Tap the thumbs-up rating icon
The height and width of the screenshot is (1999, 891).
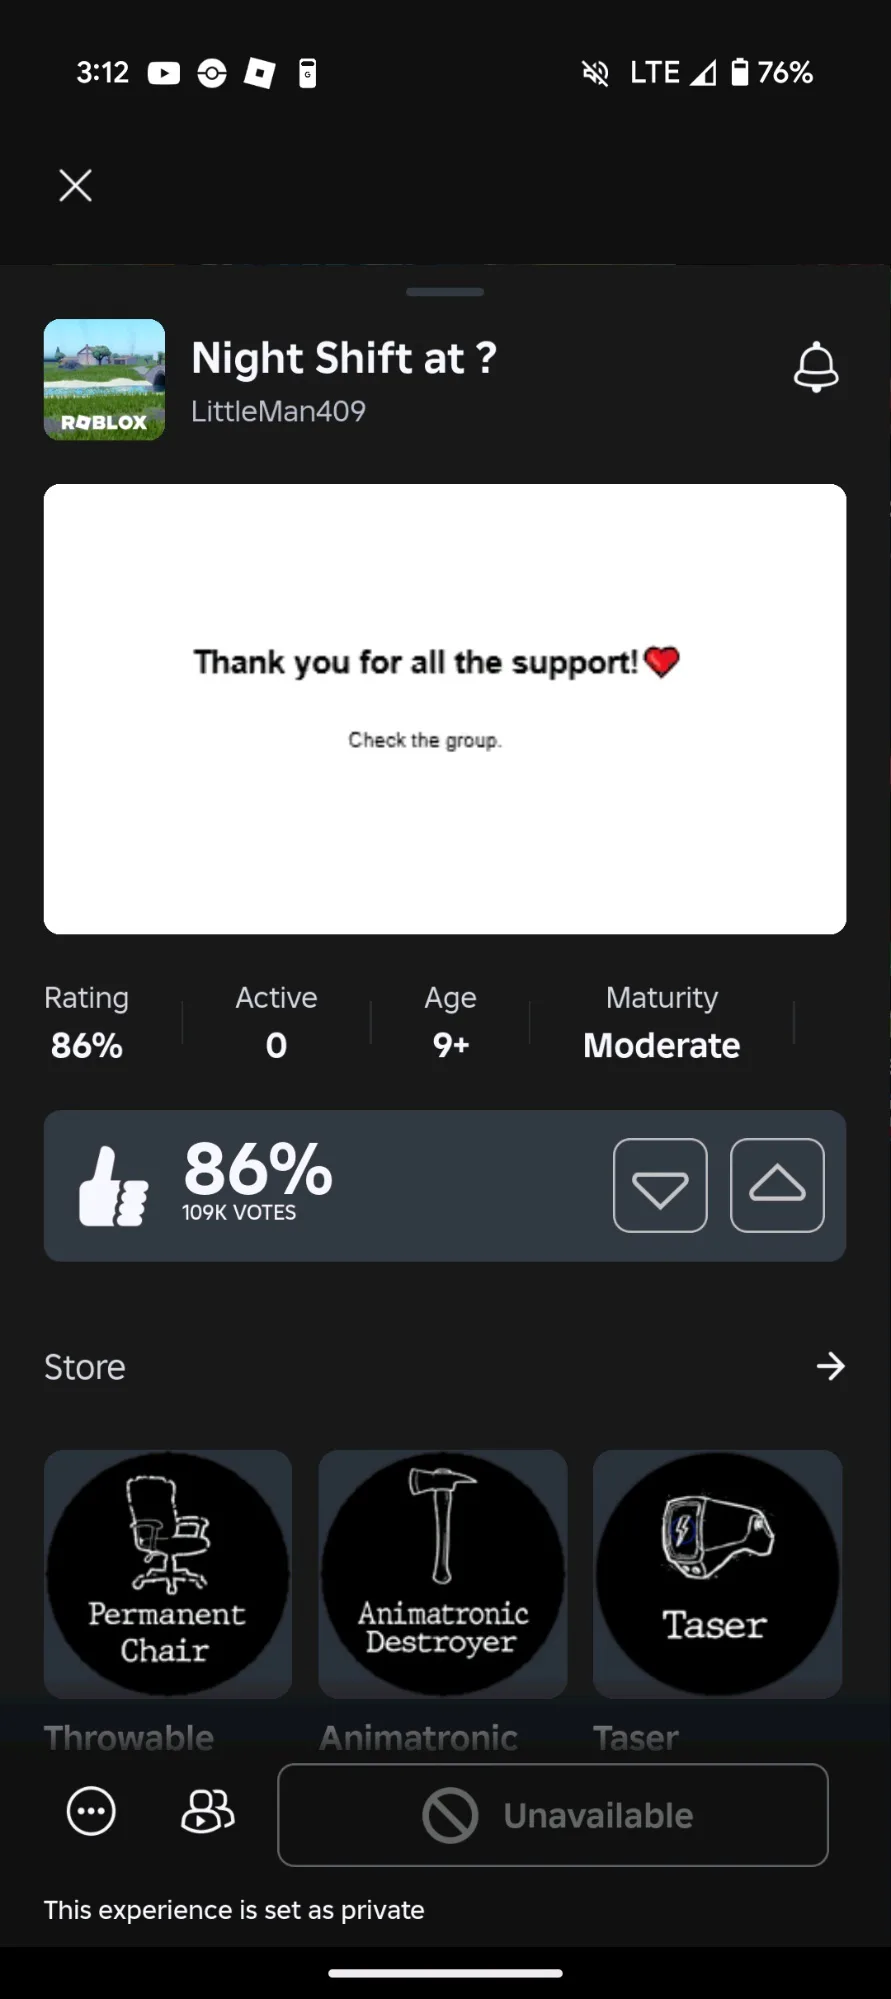[113, 1186]
